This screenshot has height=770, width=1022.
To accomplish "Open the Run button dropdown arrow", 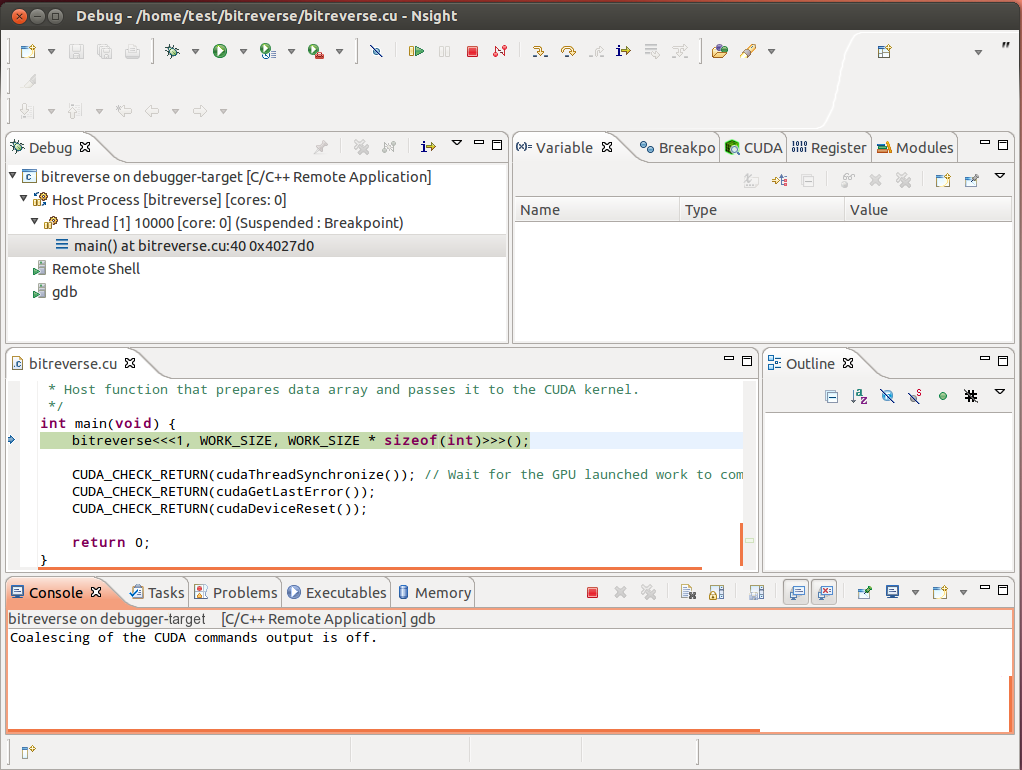I will tap(243, 50).
